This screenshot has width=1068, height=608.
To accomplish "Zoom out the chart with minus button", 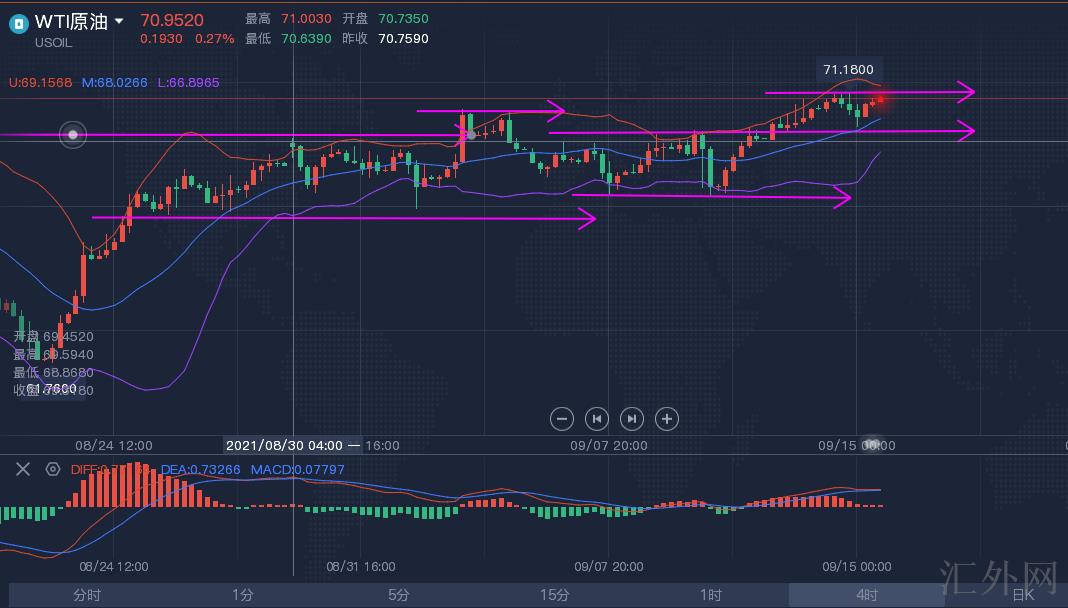I will [x=562, y=419].
